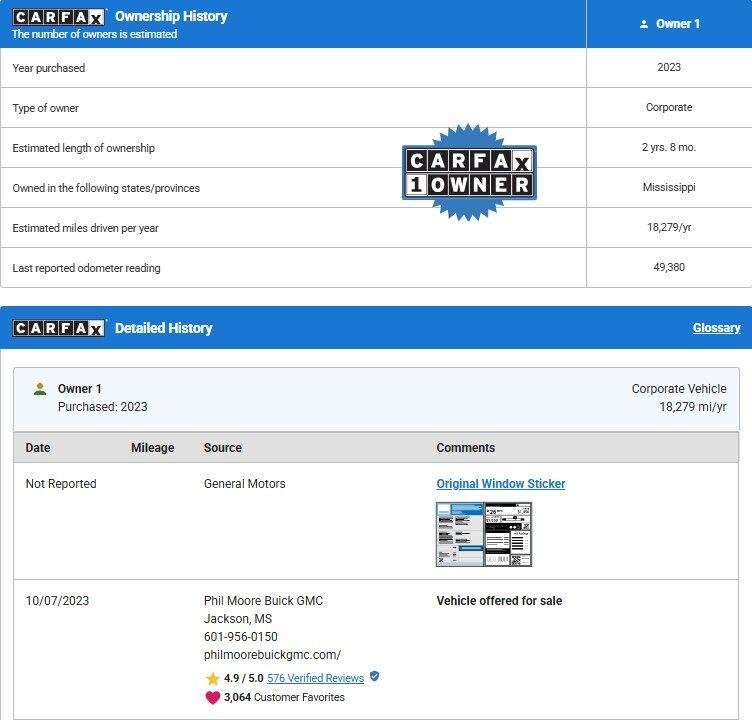Click the Purchased: 2023 text
This screenshot has width=752, height=720.
click(103, 407)
